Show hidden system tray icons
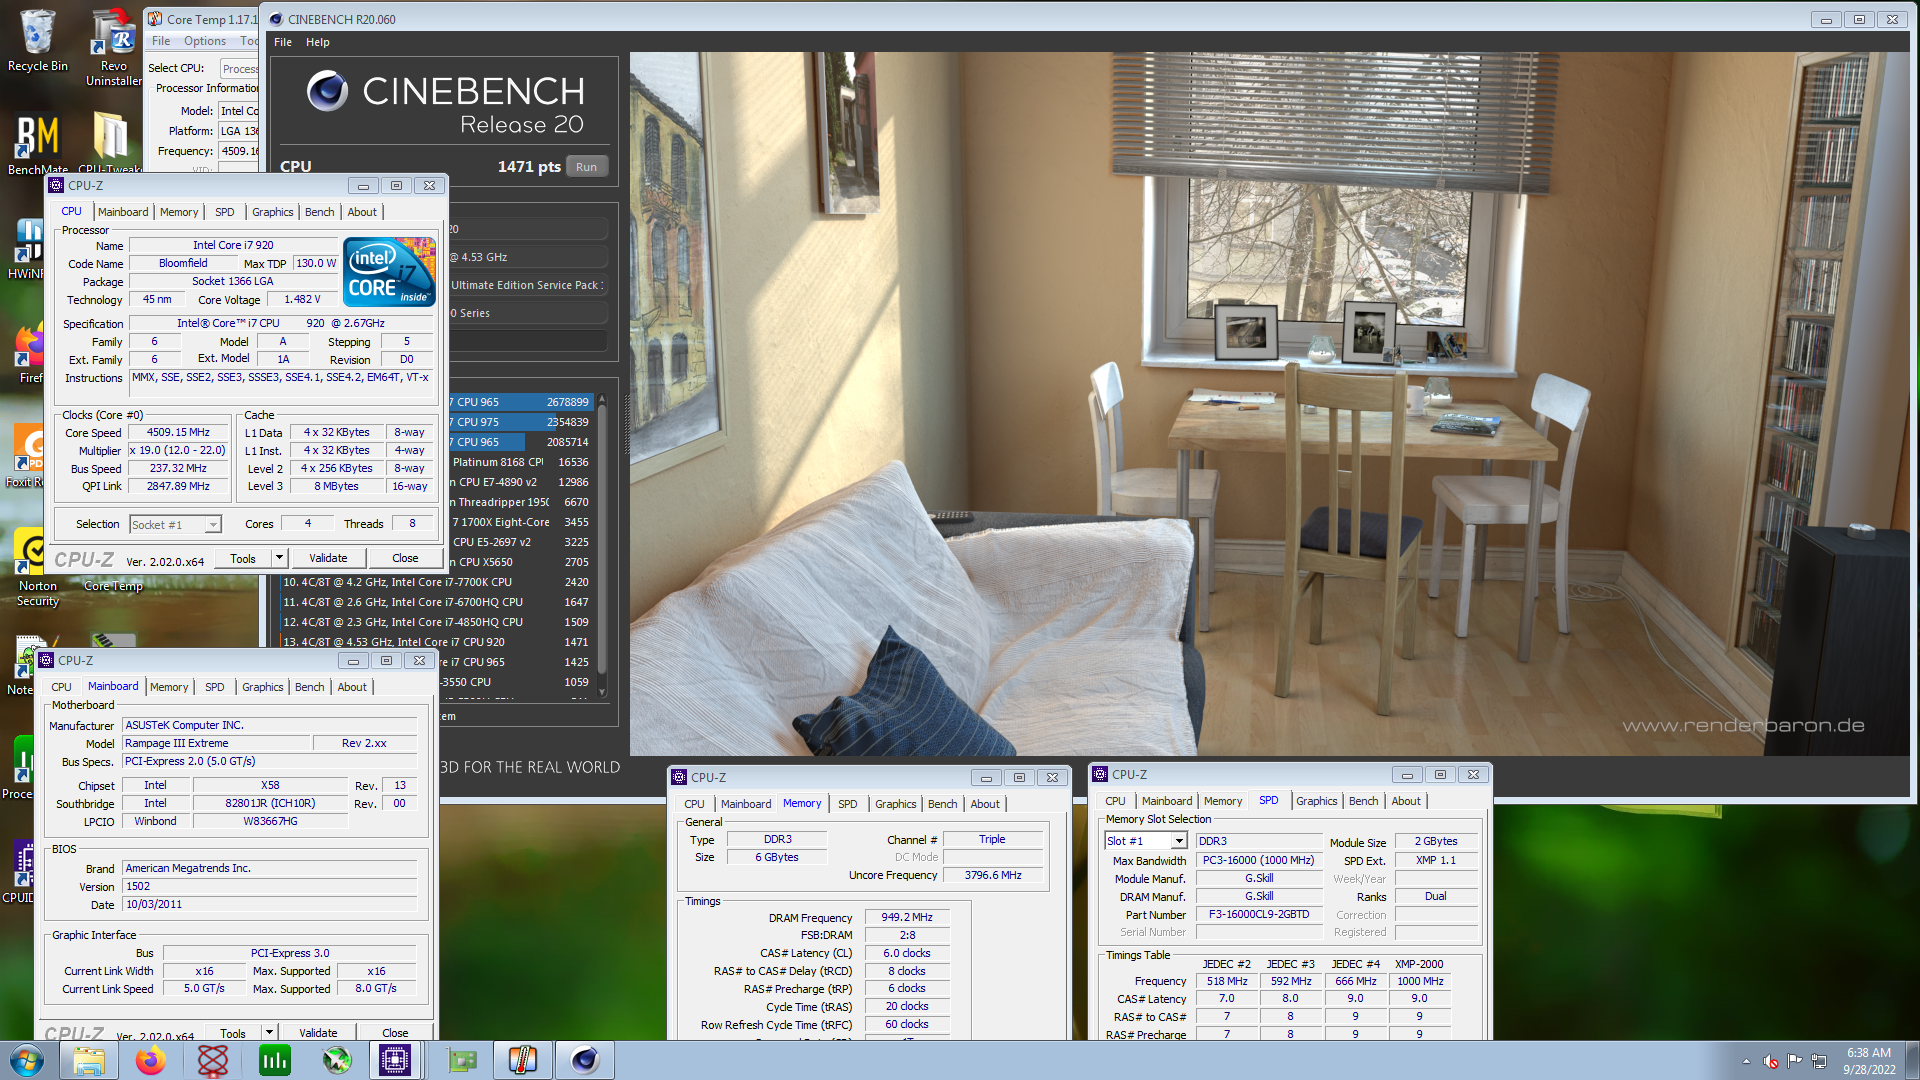1920x1080 pixels. [x=1746, y=1061]
